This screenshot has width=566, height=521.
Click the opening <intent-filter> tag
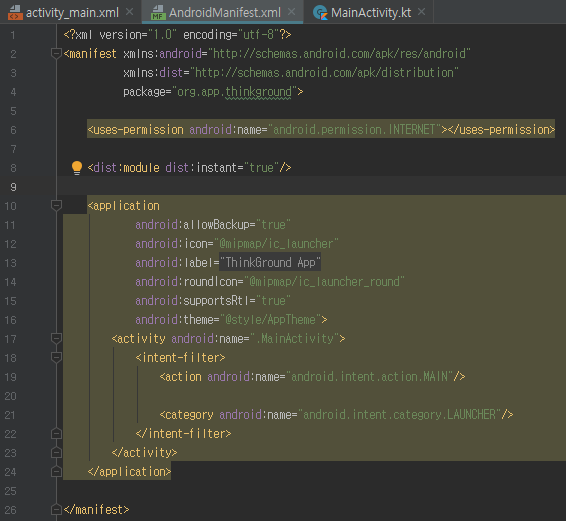(180, 358)
